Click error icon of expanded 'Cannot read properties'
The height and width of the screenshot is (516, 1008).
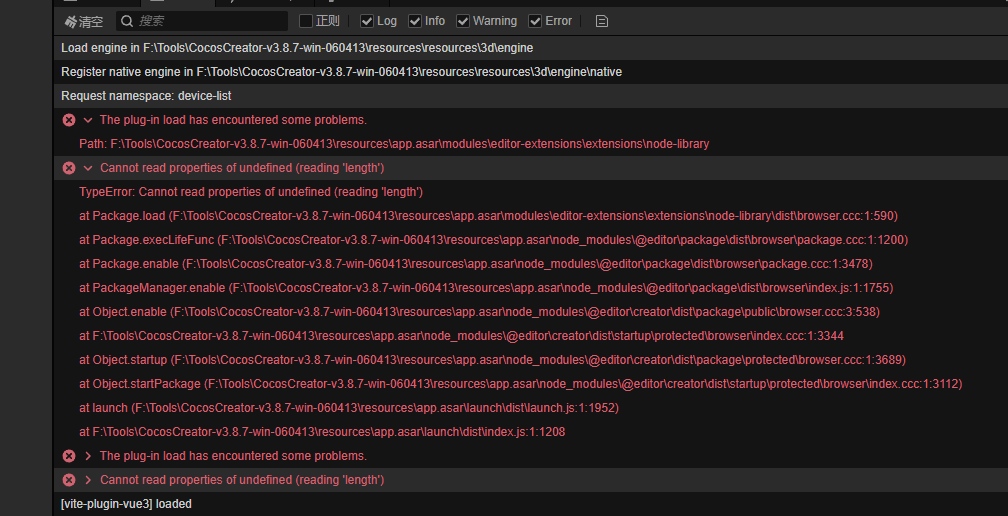[69, 168]
